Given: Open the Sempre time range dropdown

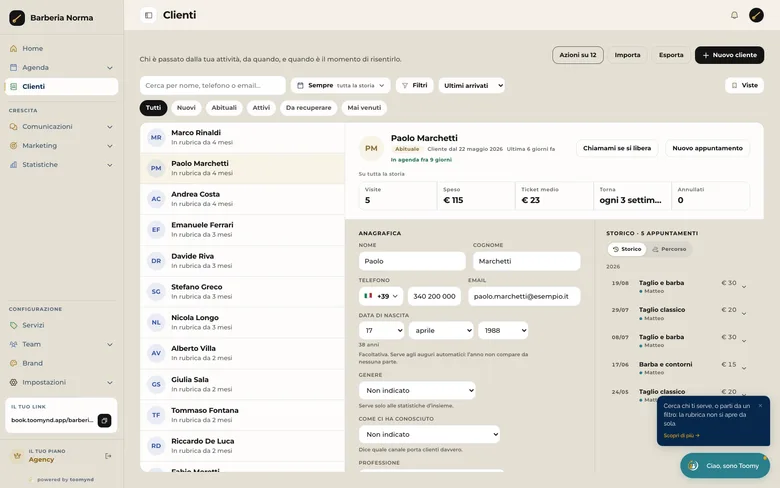Looking at the screenshot, I should coord(341,86).
